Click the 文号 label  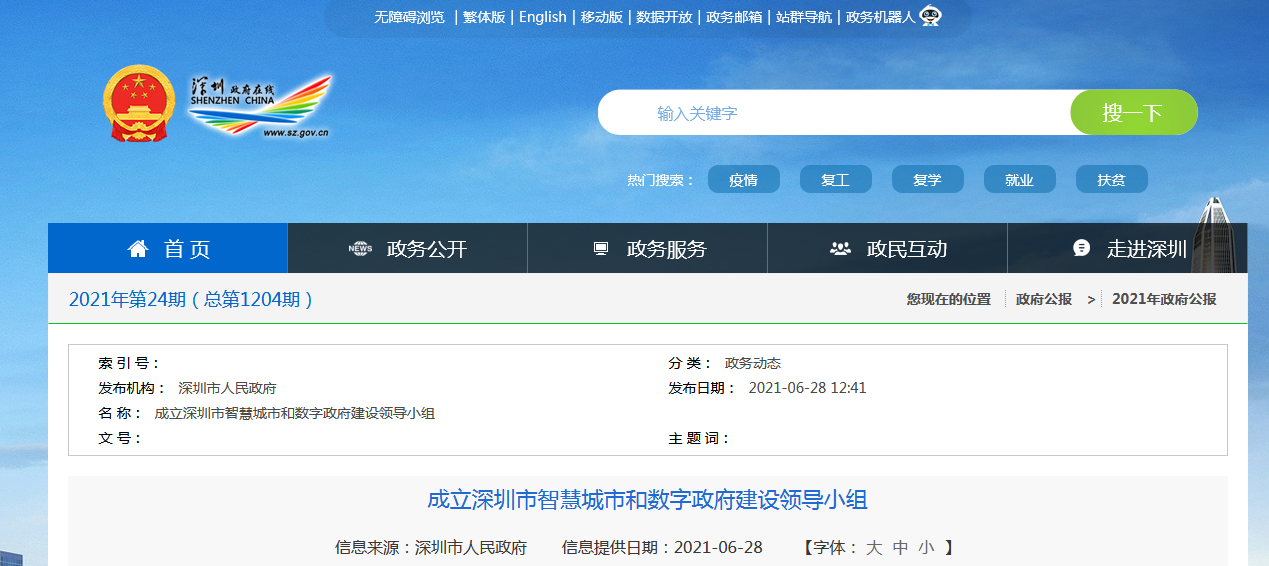tap(120, 438)
